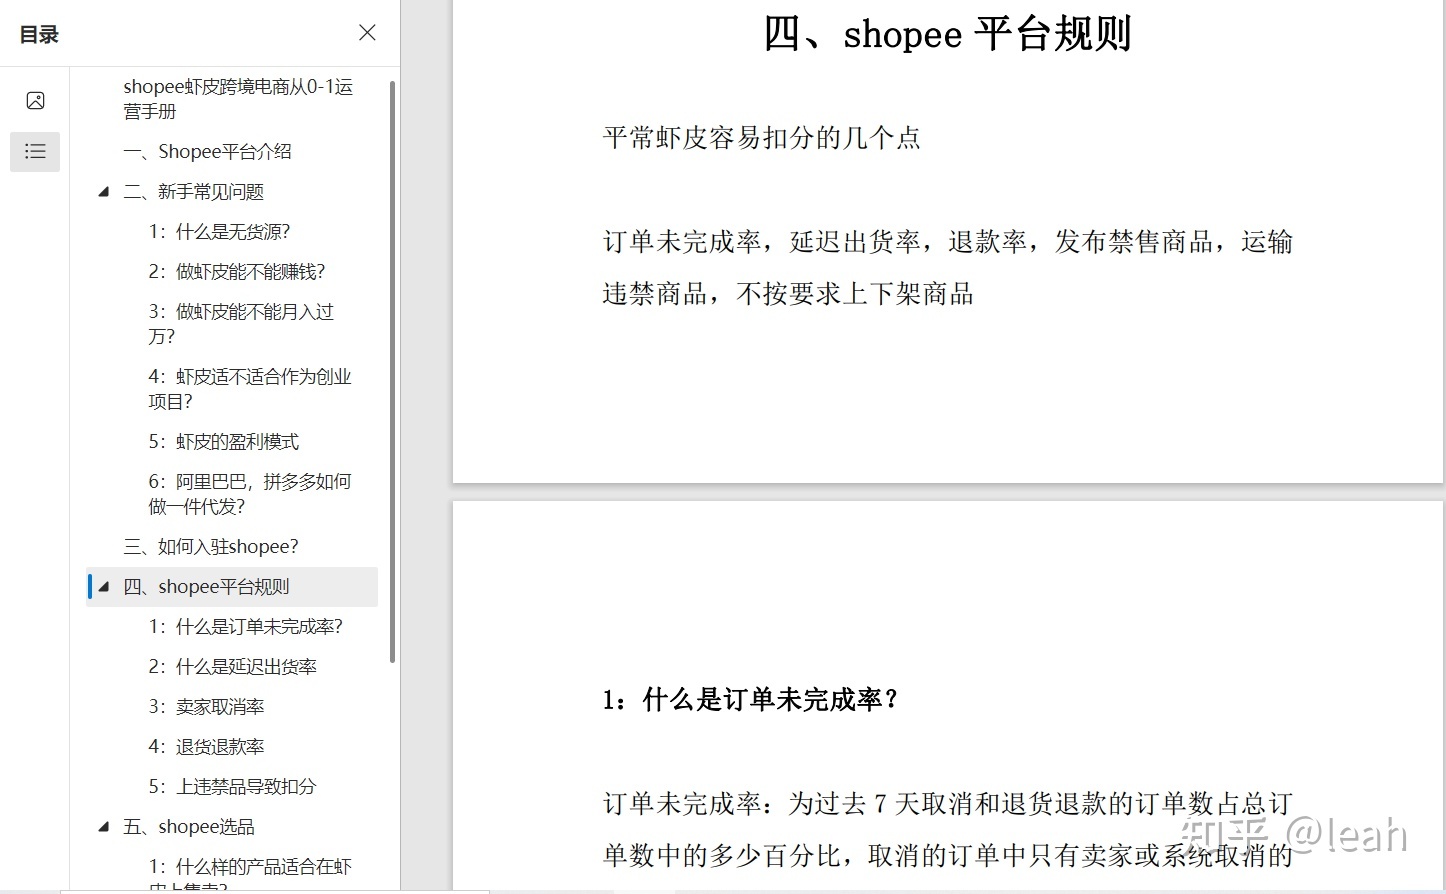
Task: Open 1：什么是无货源? entry
Action: click(219, 232)
